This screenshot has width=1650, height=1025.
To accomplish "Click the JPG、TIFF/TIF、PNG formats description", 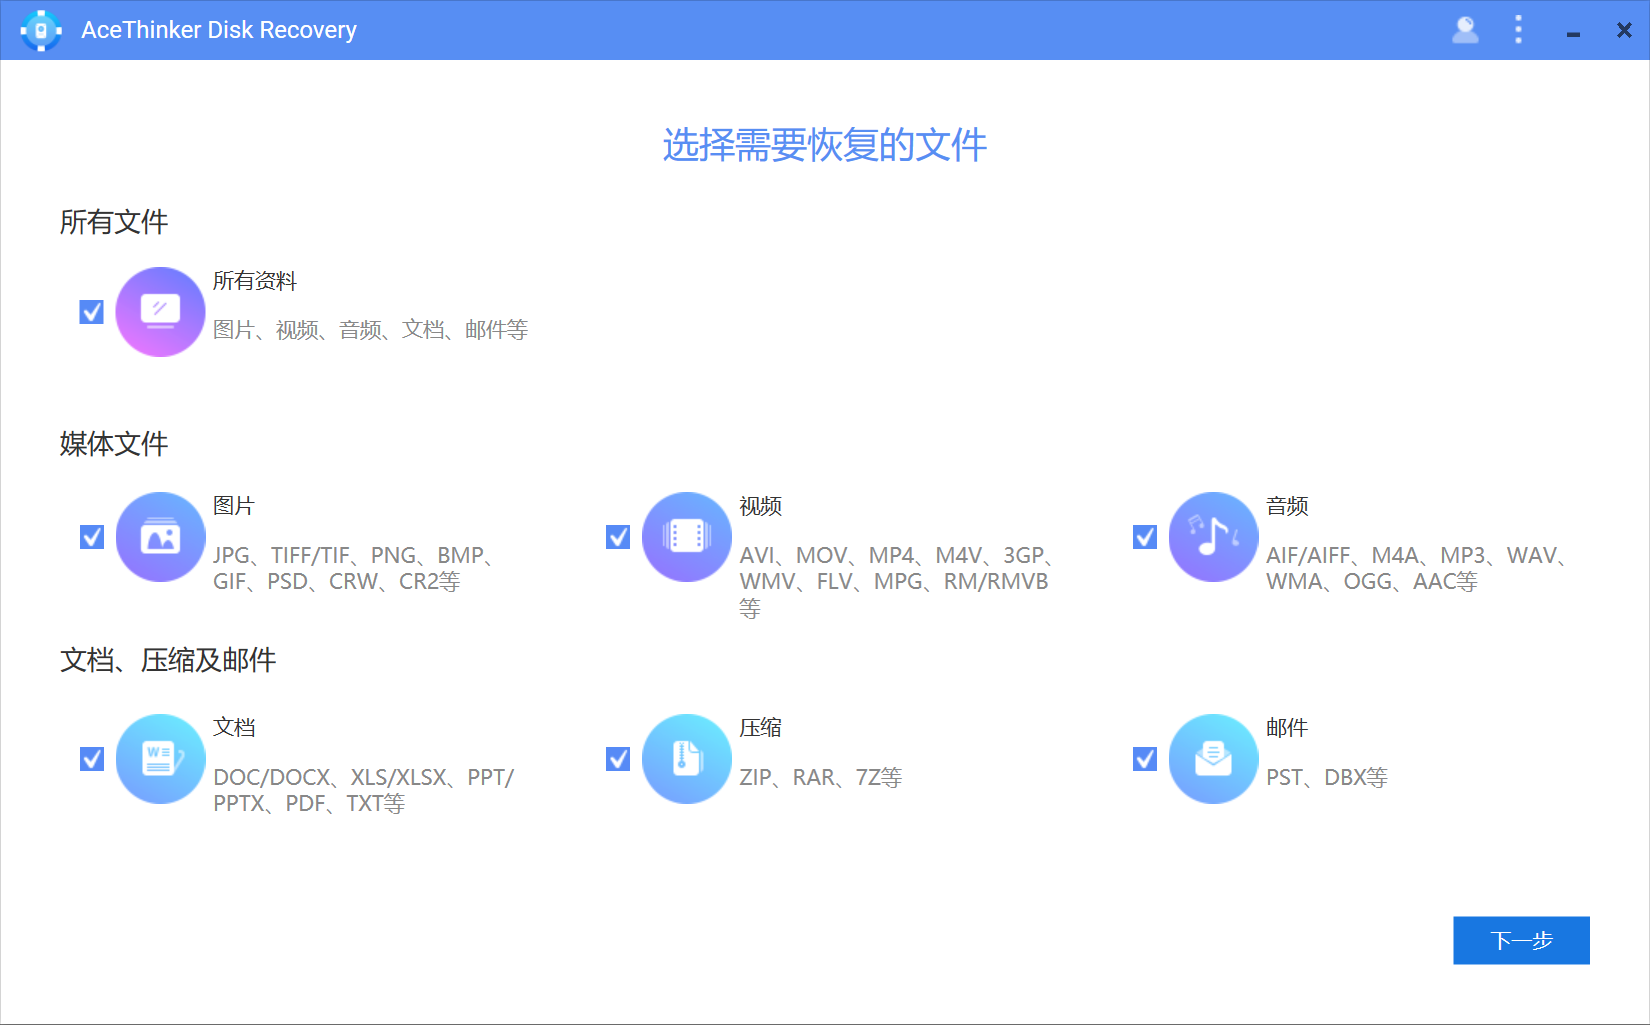I will point(353,568).
